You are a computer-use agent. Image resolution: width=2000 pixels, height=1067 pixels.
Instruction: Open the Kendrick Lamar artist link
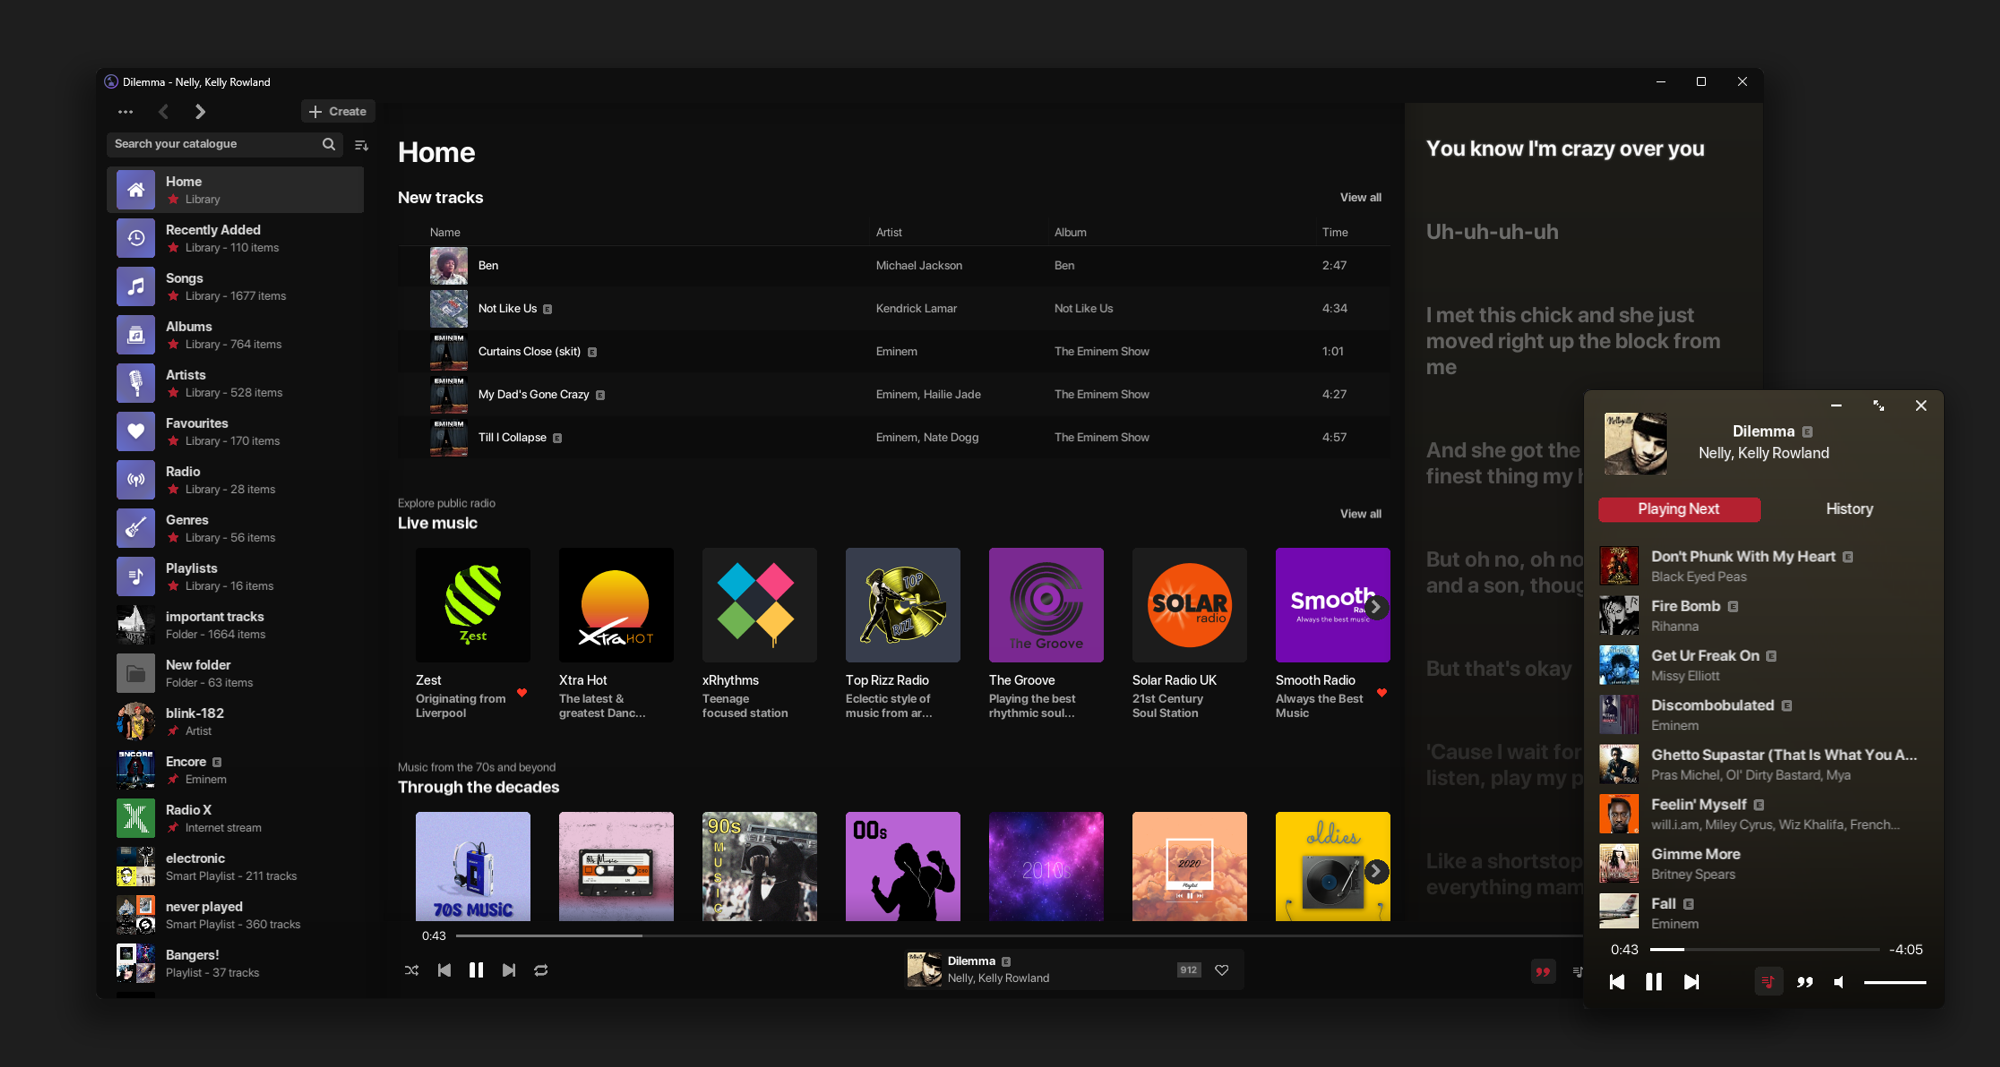(x=916, y=309)
